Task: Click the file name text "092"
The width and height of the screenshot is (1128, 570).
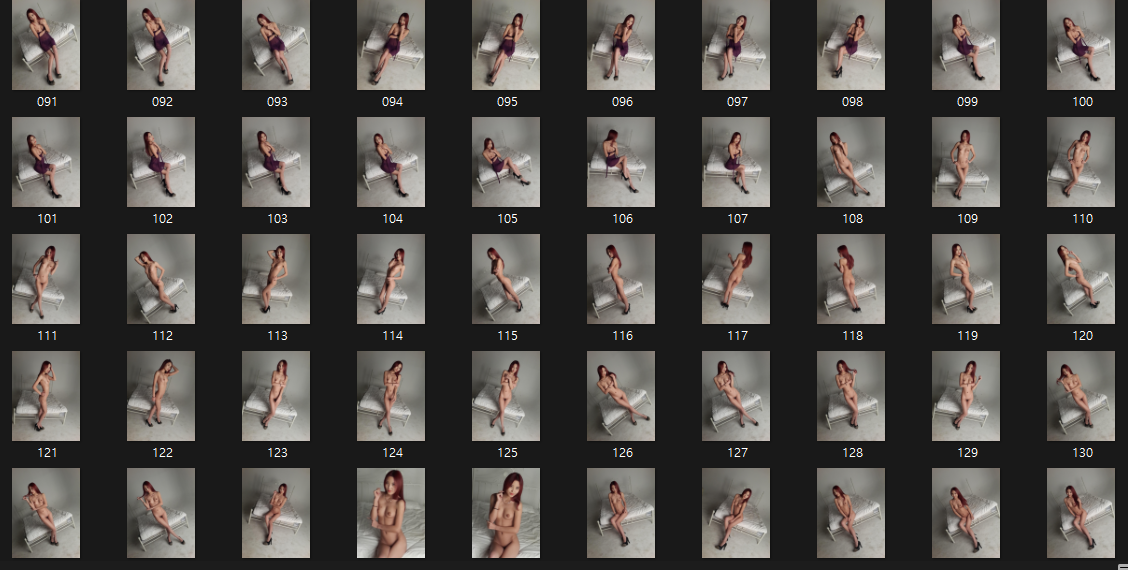Action: coord(162,101)
